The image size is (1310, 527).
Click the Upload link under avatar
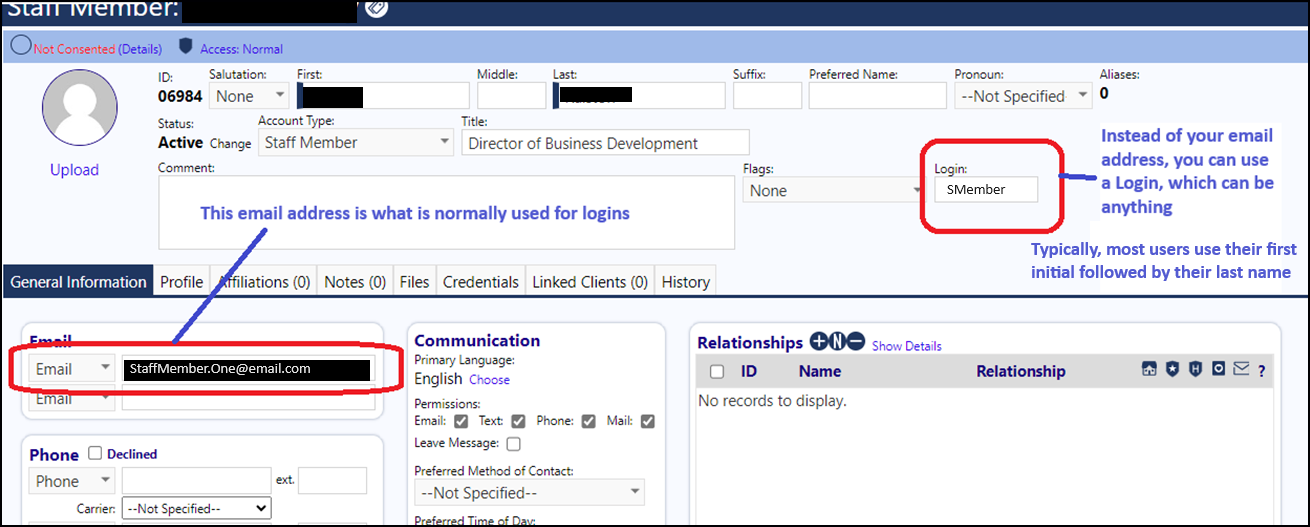click(x=75, y=170)
